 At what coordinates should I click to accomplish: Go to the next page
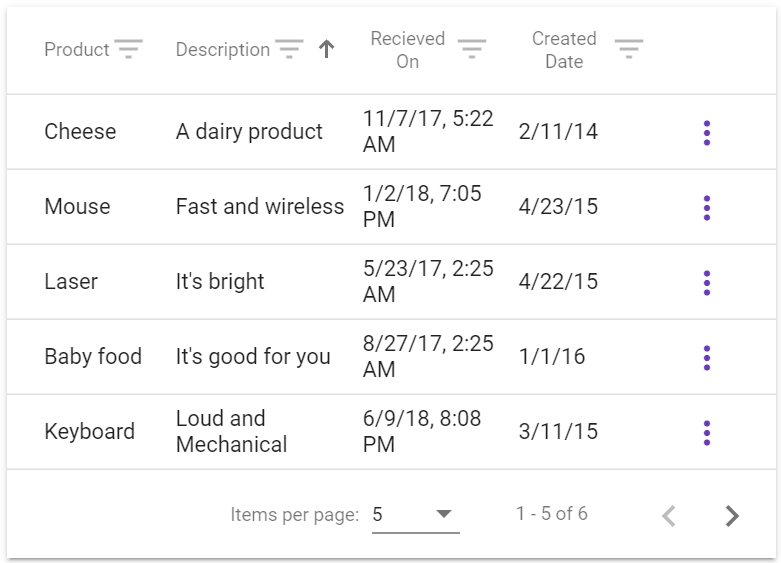(732, 516)
